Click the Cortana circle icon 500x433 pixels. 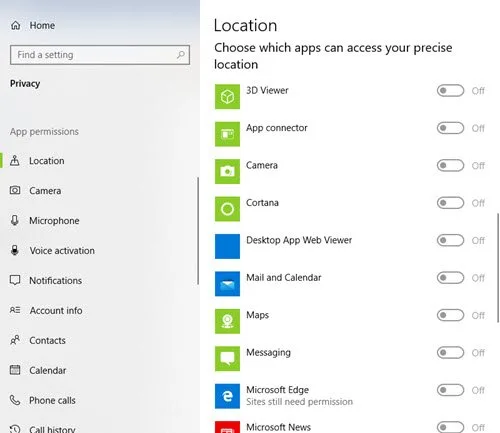coord(227,209)
